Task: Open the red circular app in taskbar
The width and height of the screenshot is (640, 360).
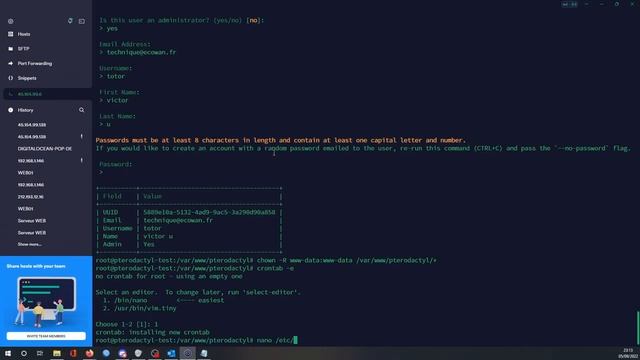Action: 155,353
